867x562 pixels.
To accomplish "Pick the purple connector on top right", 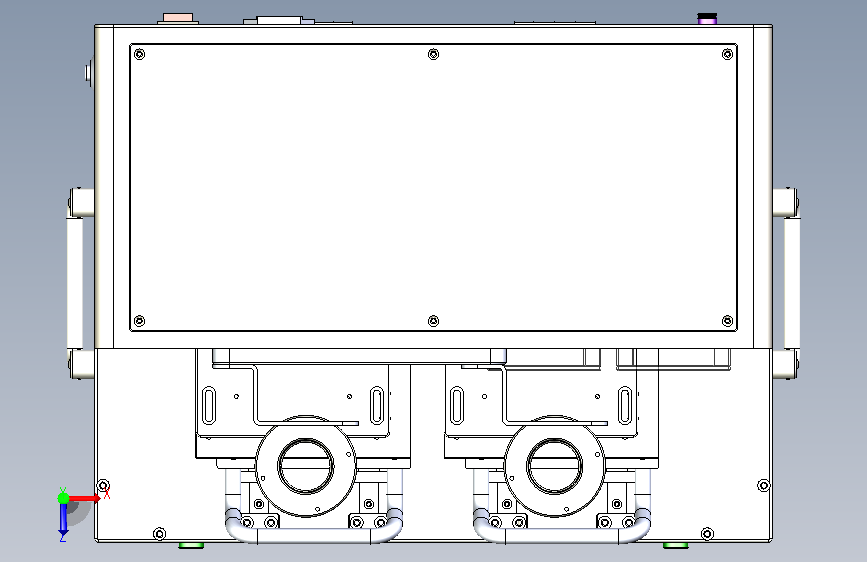I will pyautogui.click(x=707, y=18).
